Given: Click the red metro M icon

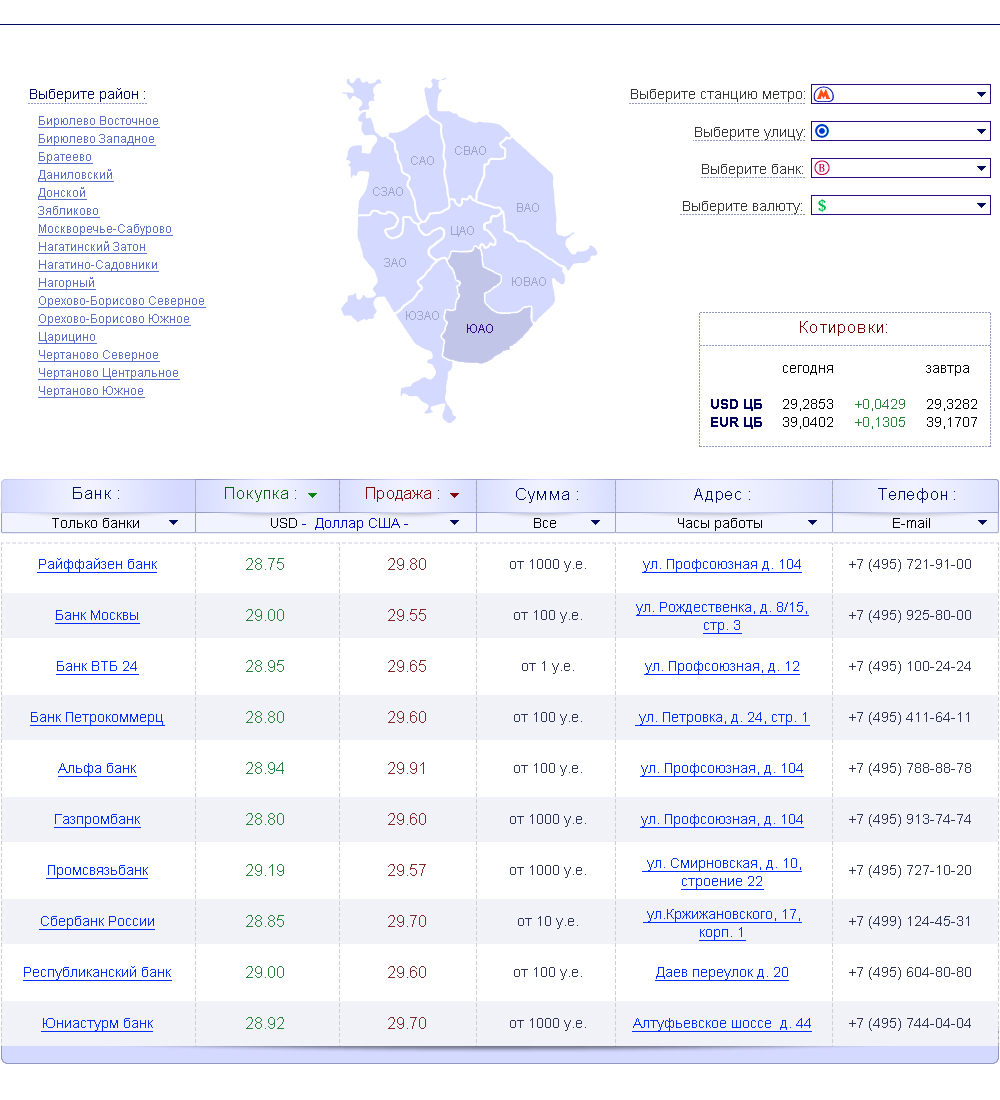Looking at the screenshot, I should 824,95.
